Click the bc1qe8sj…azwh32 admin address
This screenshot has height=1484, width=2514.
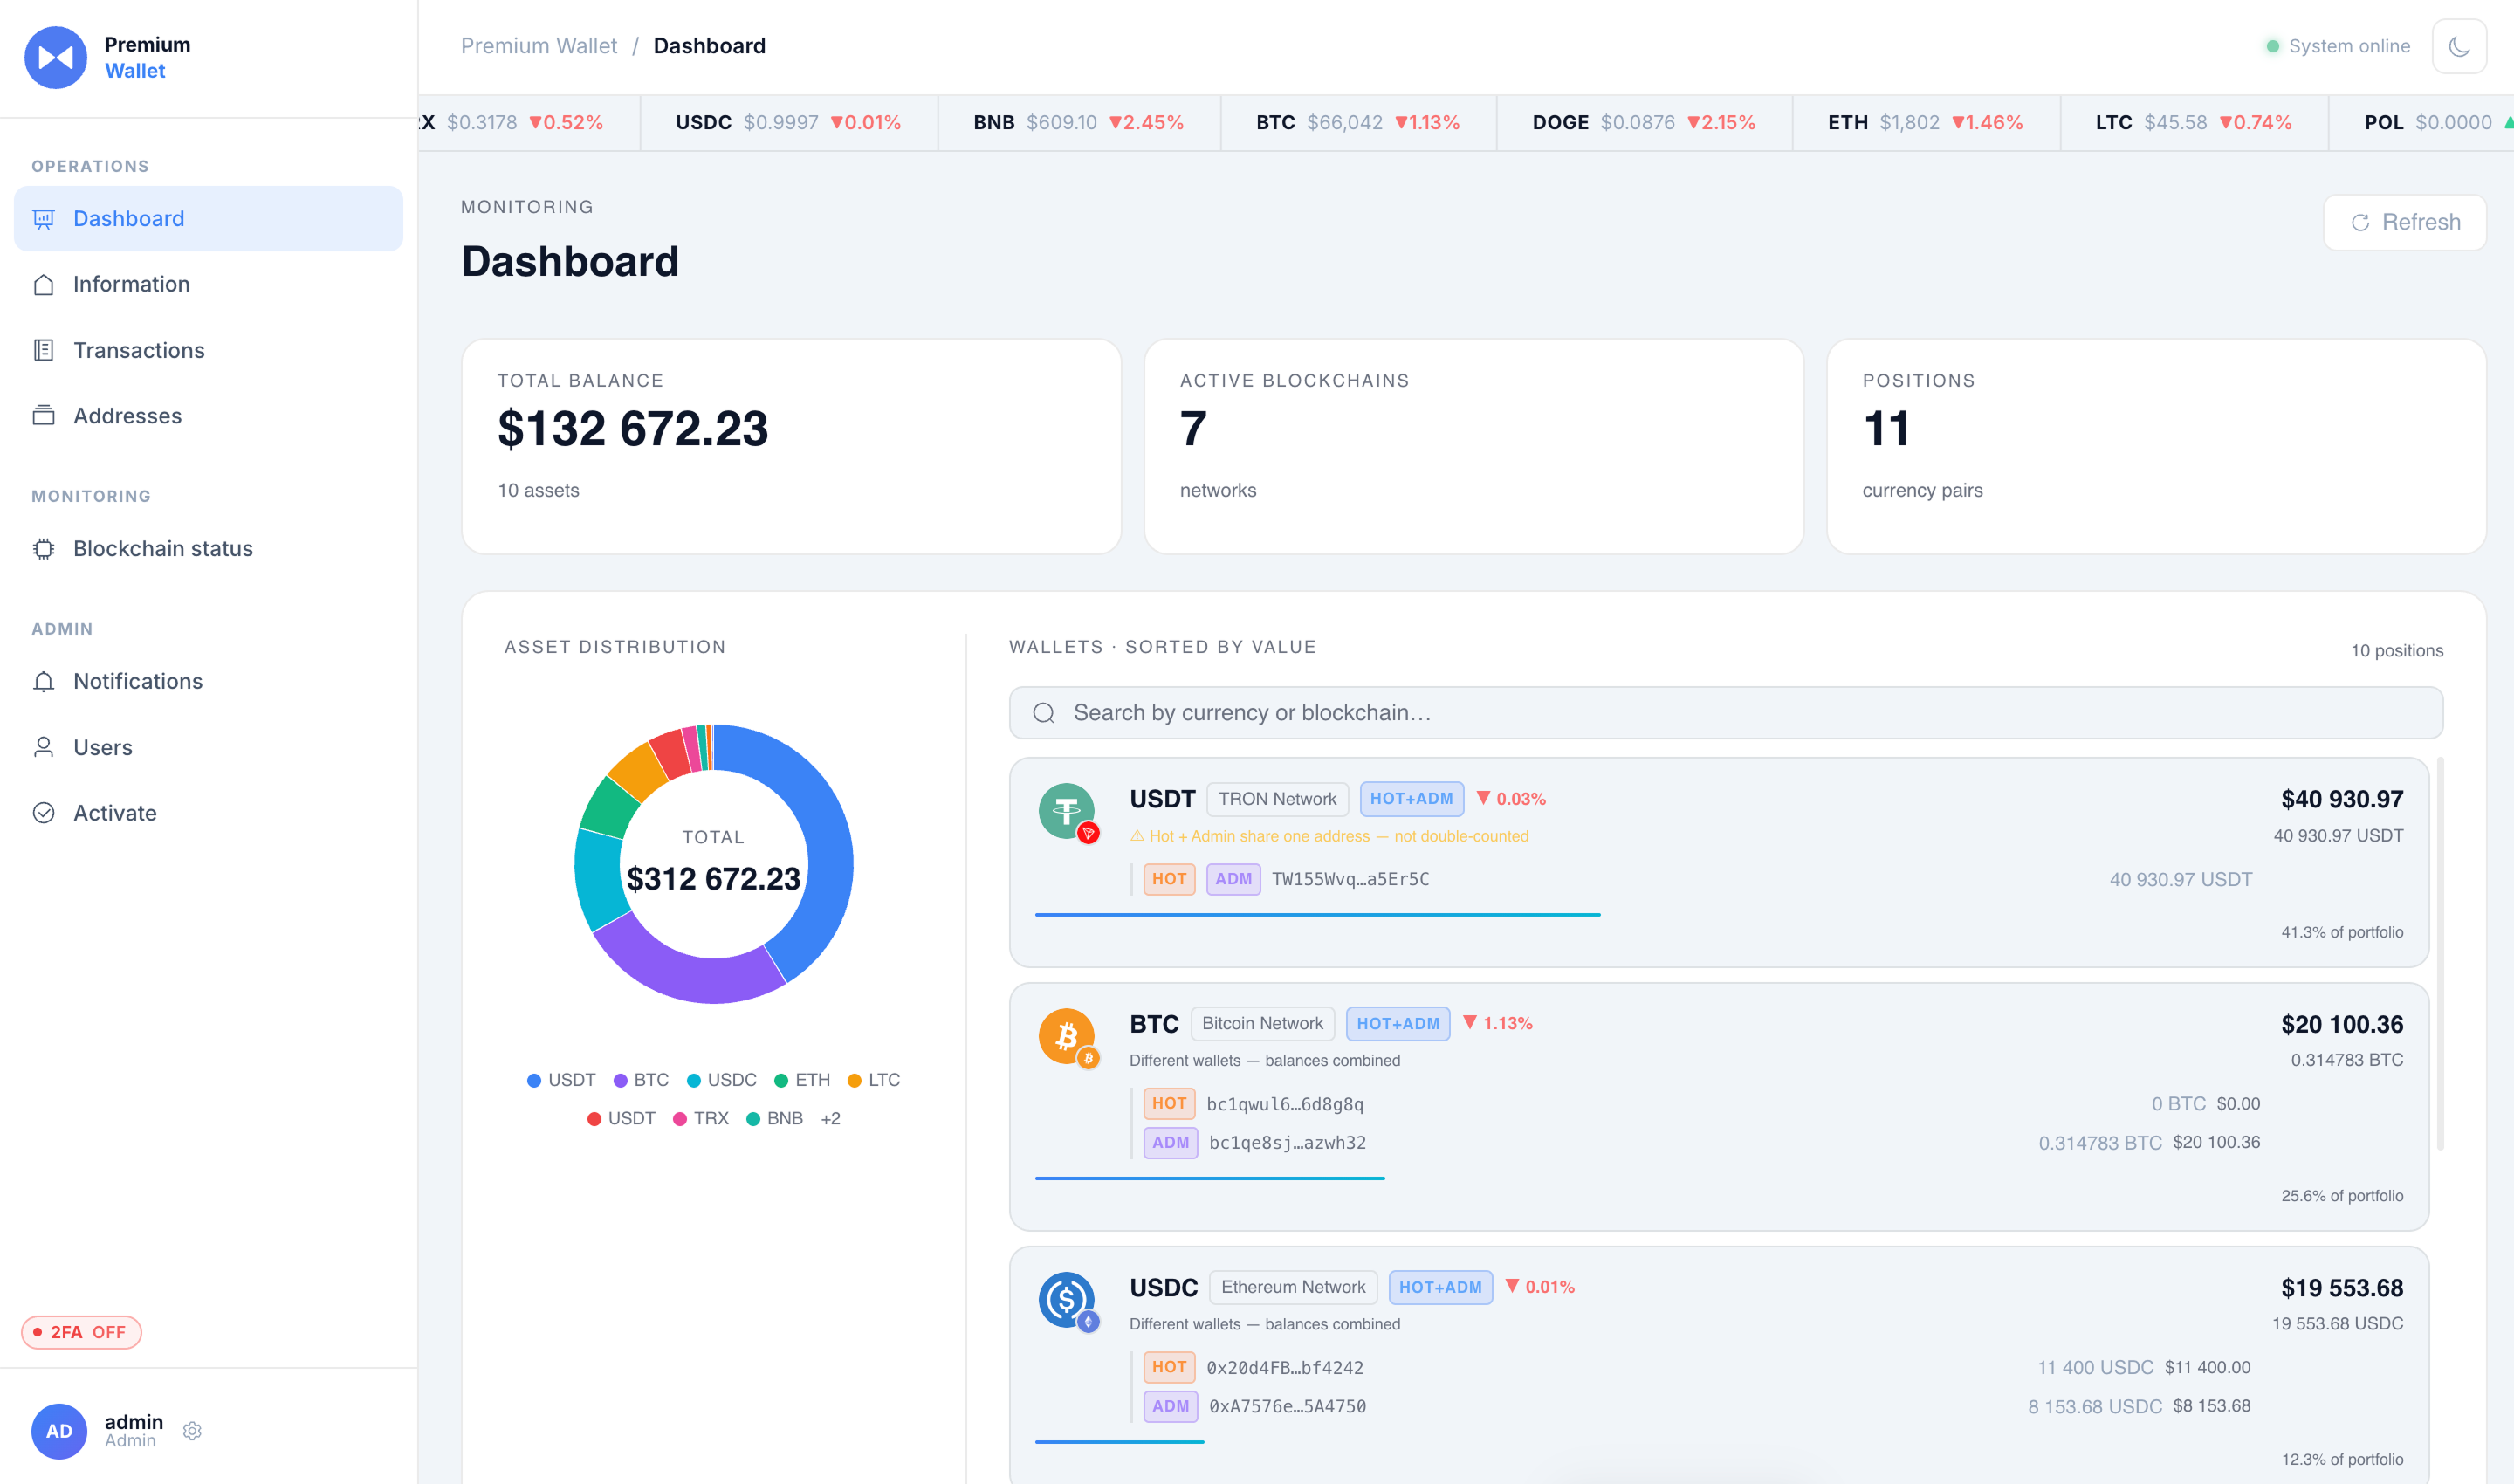pos(1287,1142)
